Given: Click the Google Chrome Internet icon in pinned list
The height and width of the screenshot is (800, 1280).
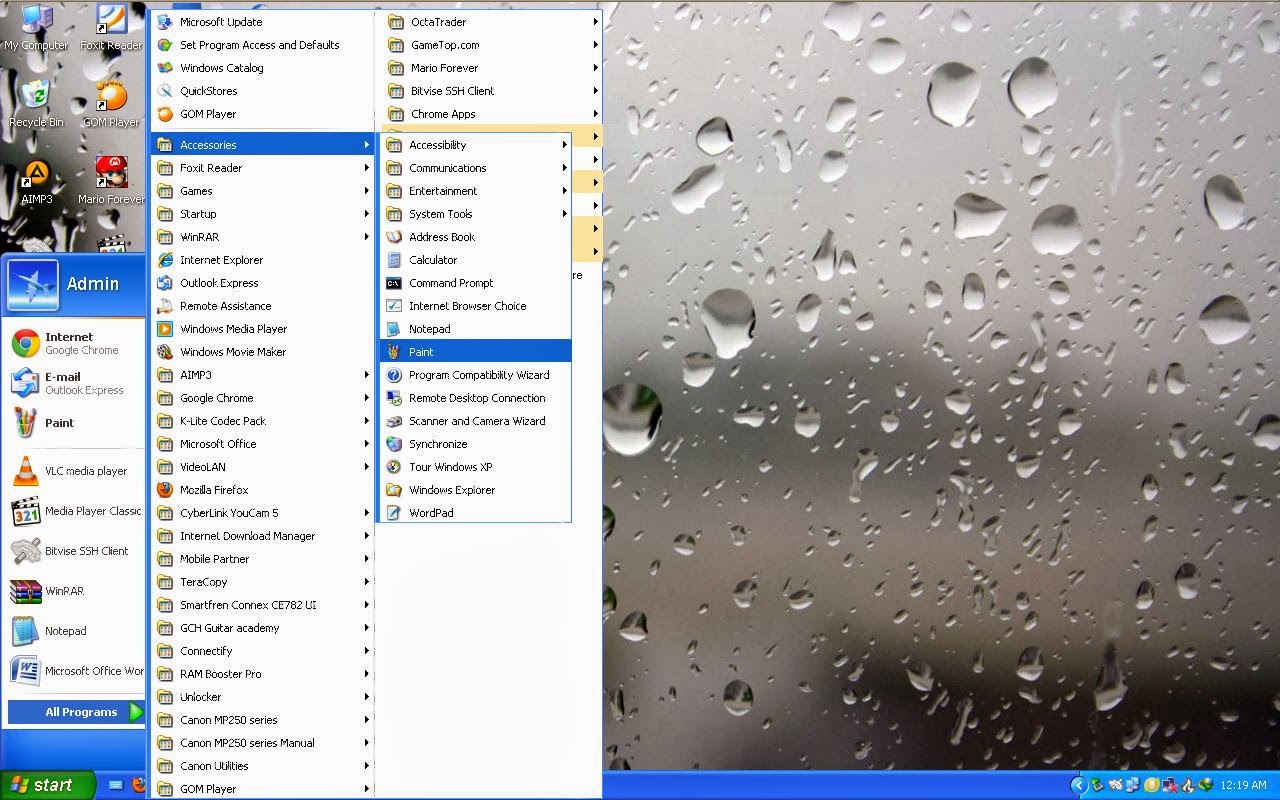Looking at the screenshot, I should [25, 343].
